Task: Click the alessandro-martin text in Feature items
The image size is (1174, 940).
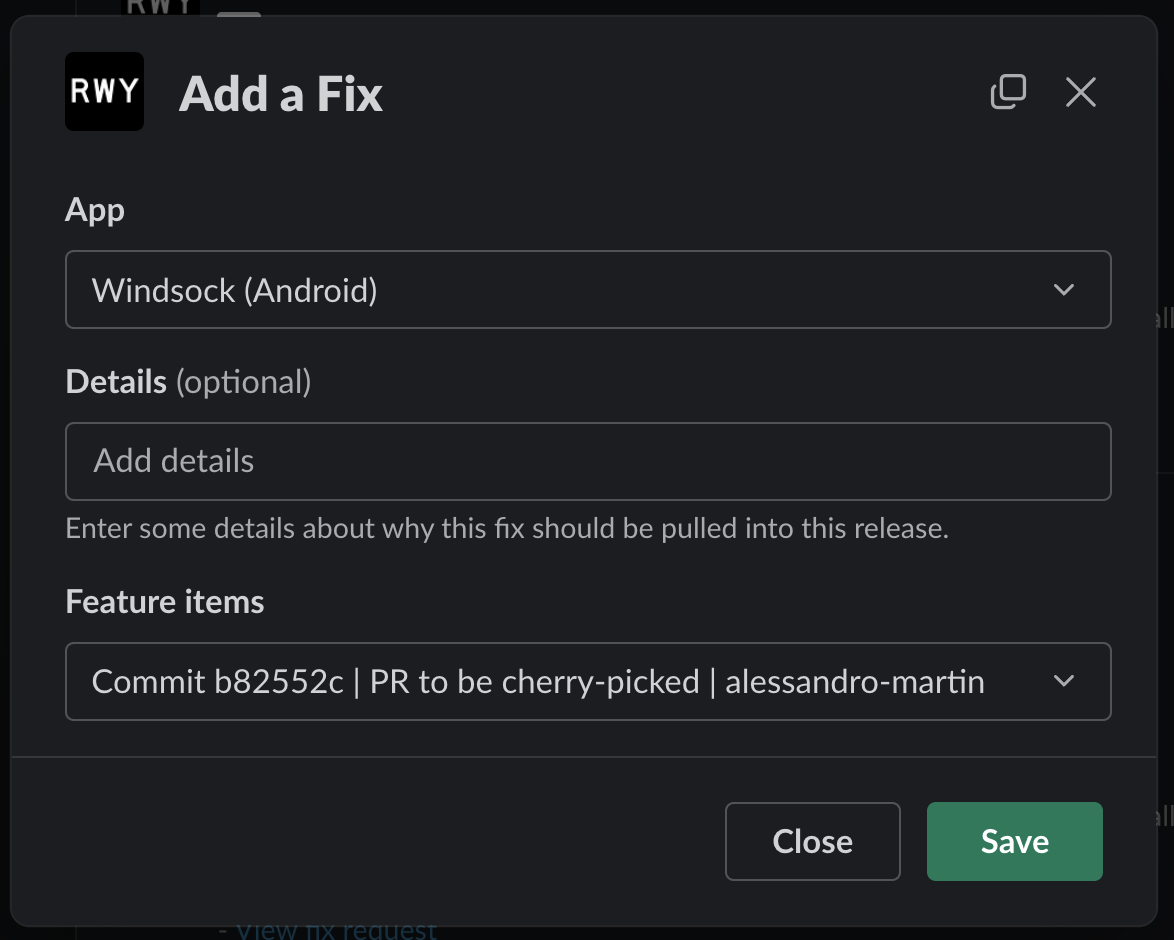Action: 854,682
